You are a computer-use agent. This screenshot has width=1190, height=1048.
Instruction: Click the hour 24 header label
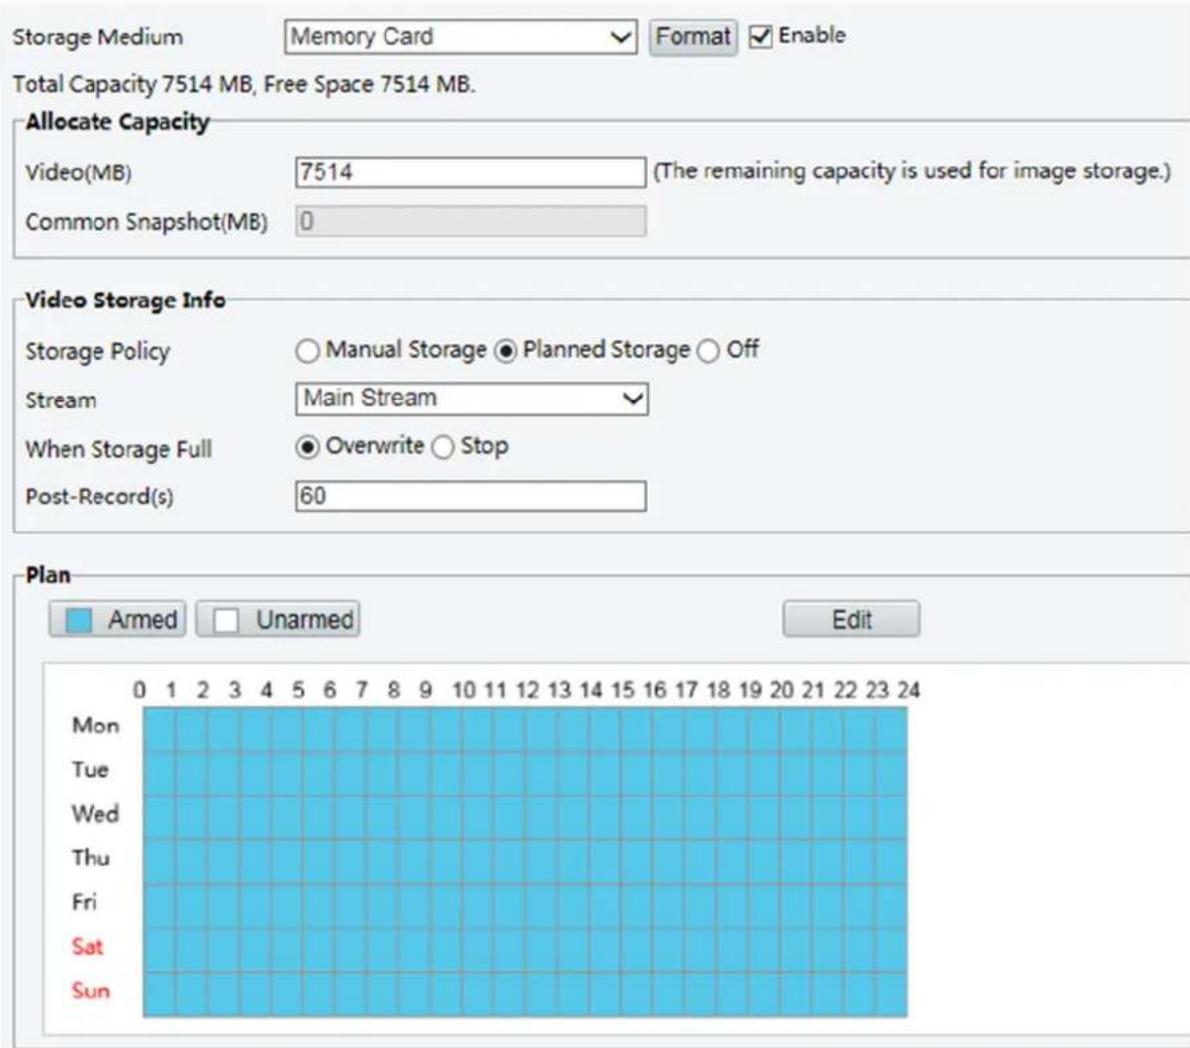pos(908,690)
